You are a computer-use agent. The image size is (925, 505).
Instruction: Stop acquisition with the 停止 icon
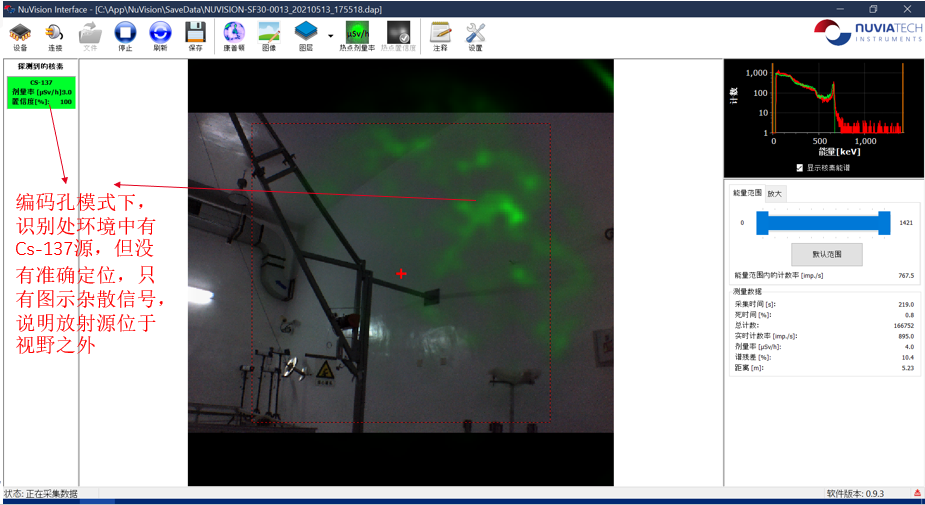pos(125,34)
